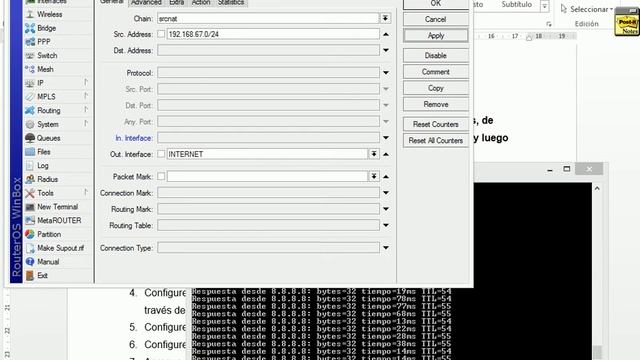
Task: Click the Make Supout.rif icon
Action: point(30,248)
